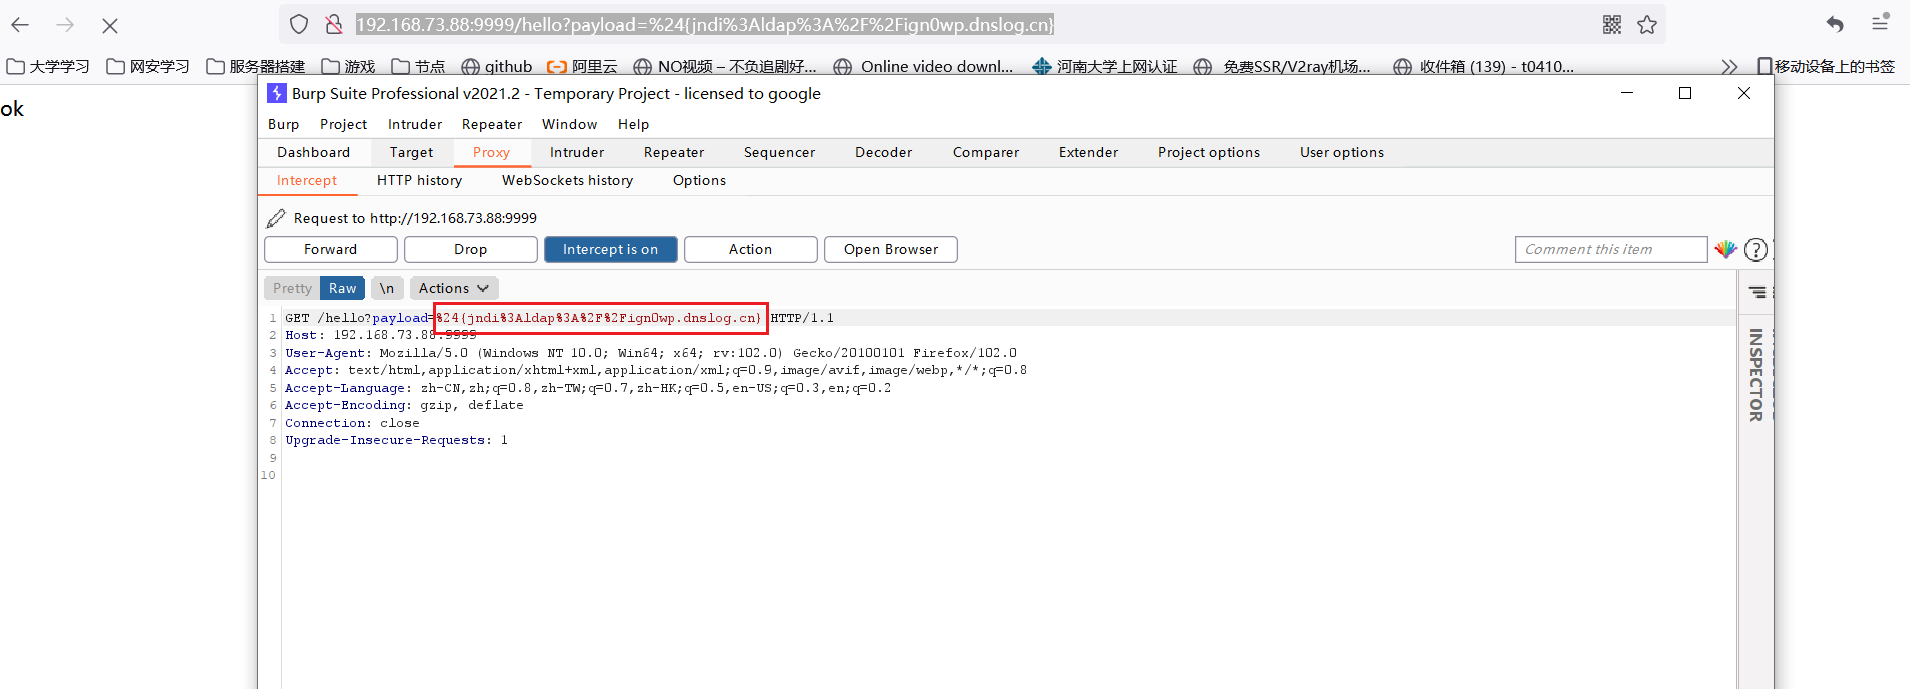Switch to the Comparer tab
Image resolution: width=1910 pixels, height=689 pixels.
[x=986, y=152]
